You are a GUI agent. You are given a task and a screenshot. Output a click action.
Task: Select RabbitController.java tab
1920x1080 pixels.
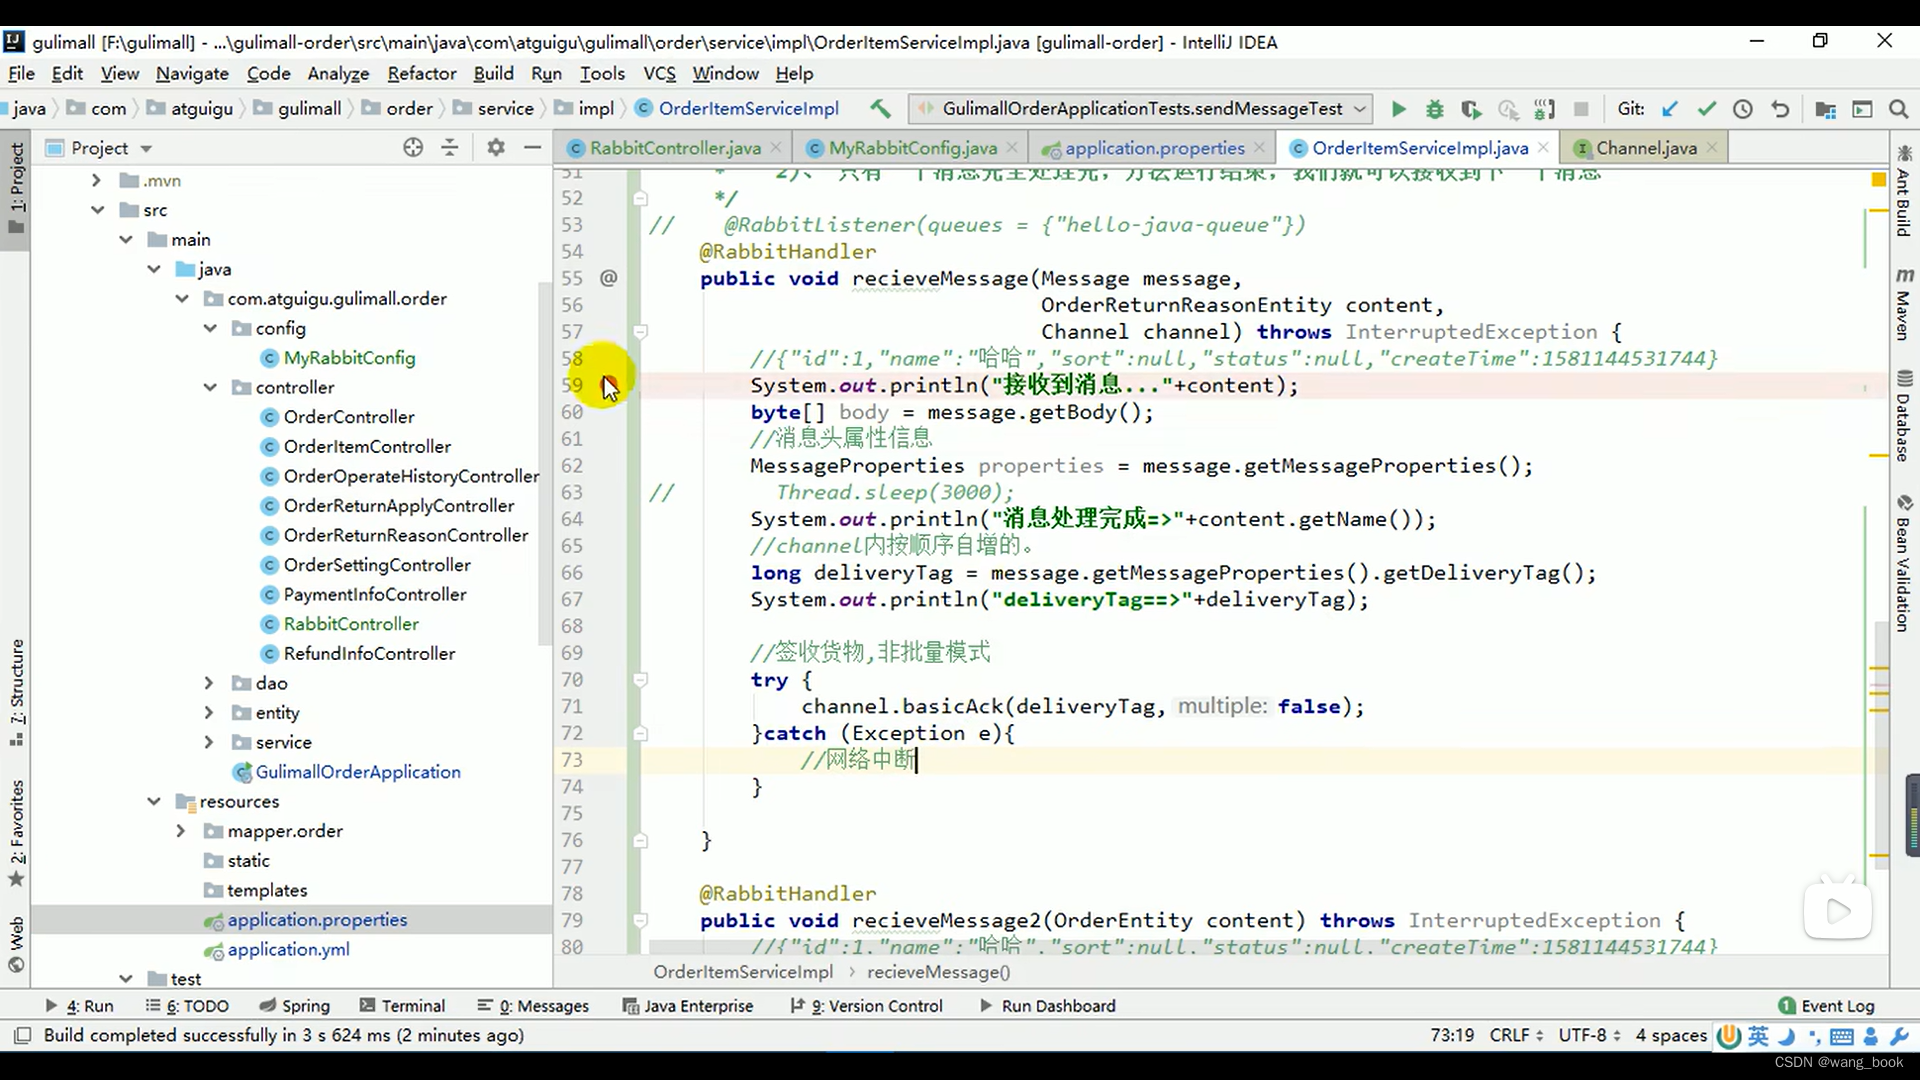[676, 148]
